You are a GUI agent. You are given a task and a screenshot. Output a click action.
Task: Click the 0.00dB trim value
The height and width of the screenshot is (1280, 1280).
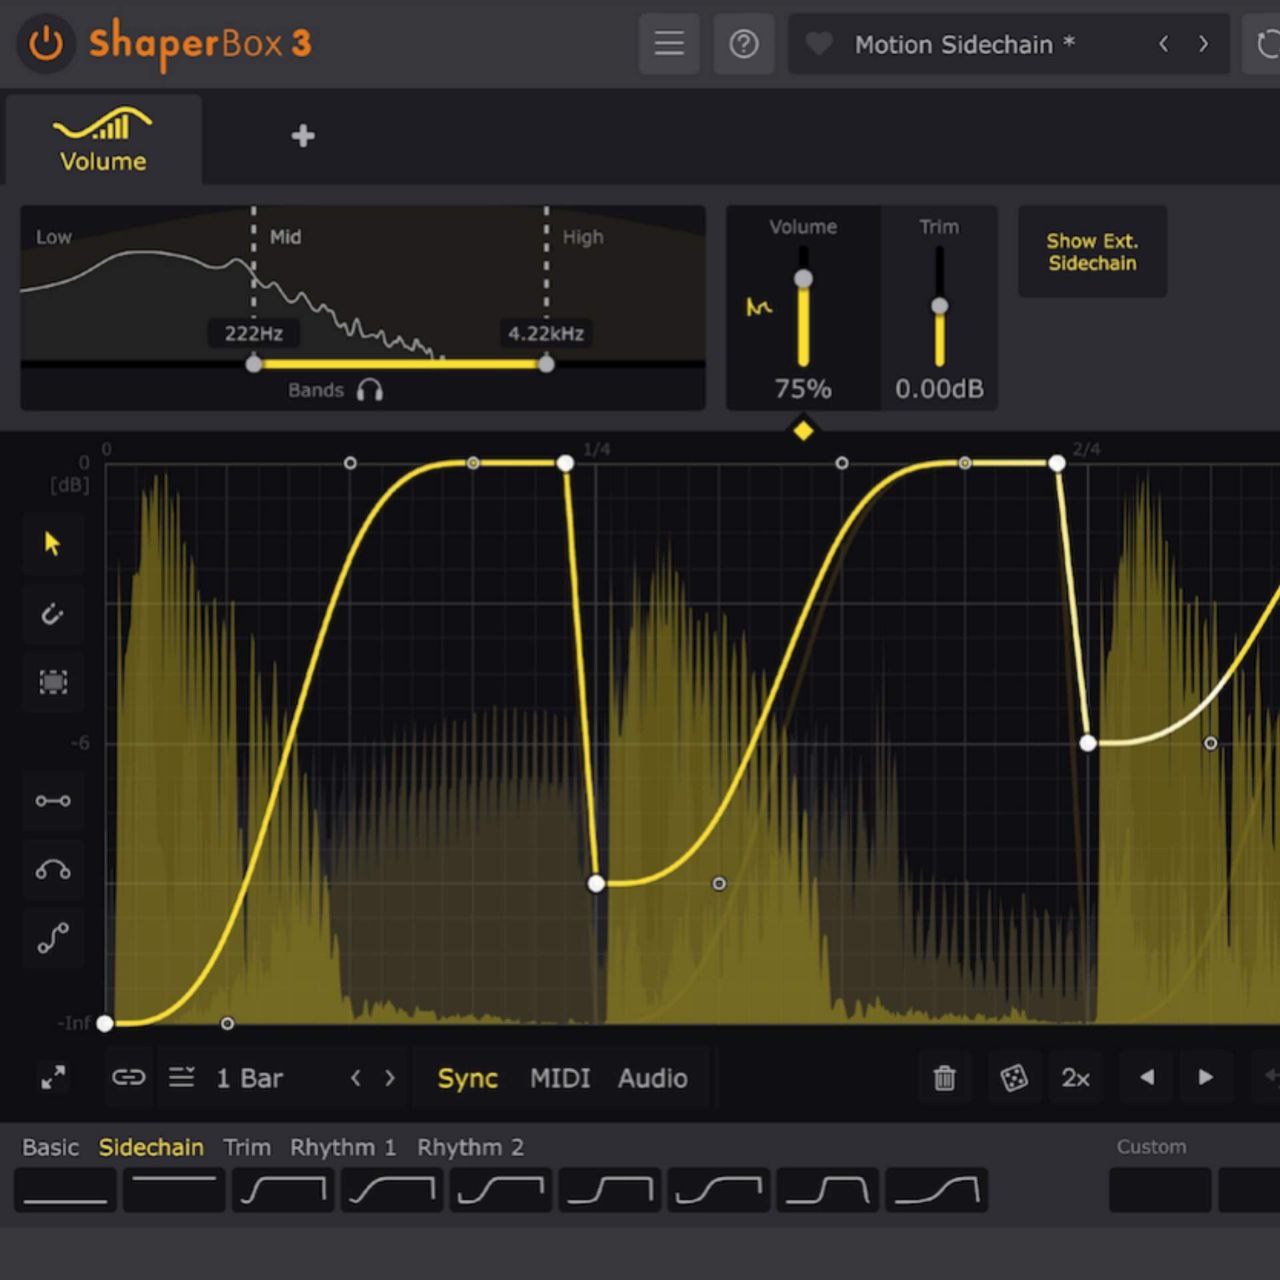click(x=939, y=389)
